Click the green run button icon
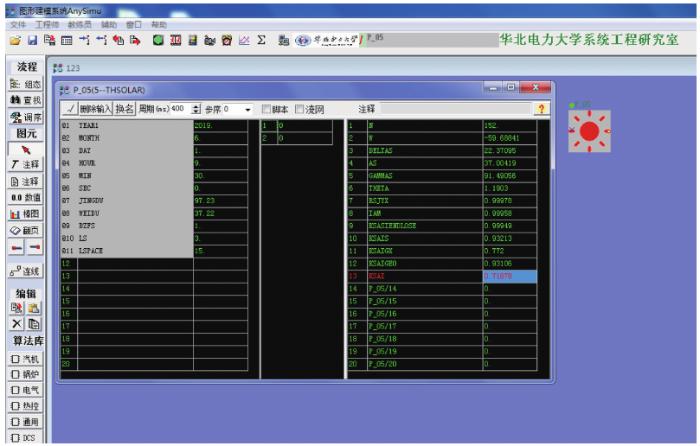 point(158,40)
